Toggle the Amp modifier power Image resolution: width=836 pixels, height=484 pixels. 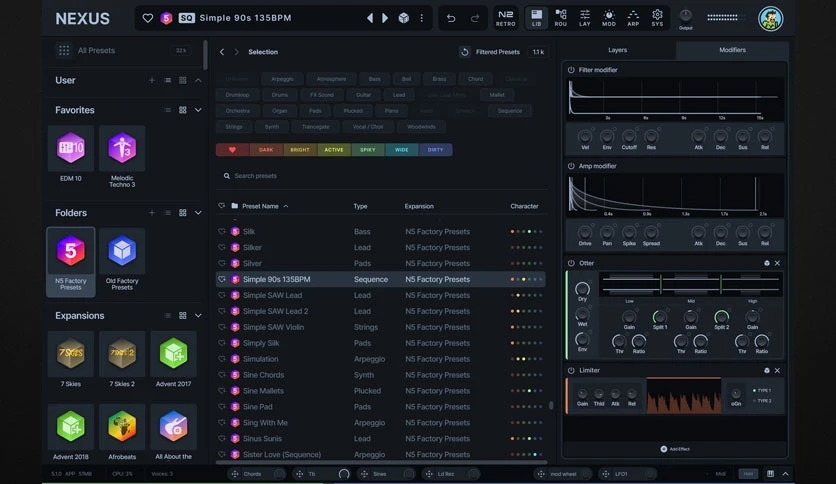point(571,166)
